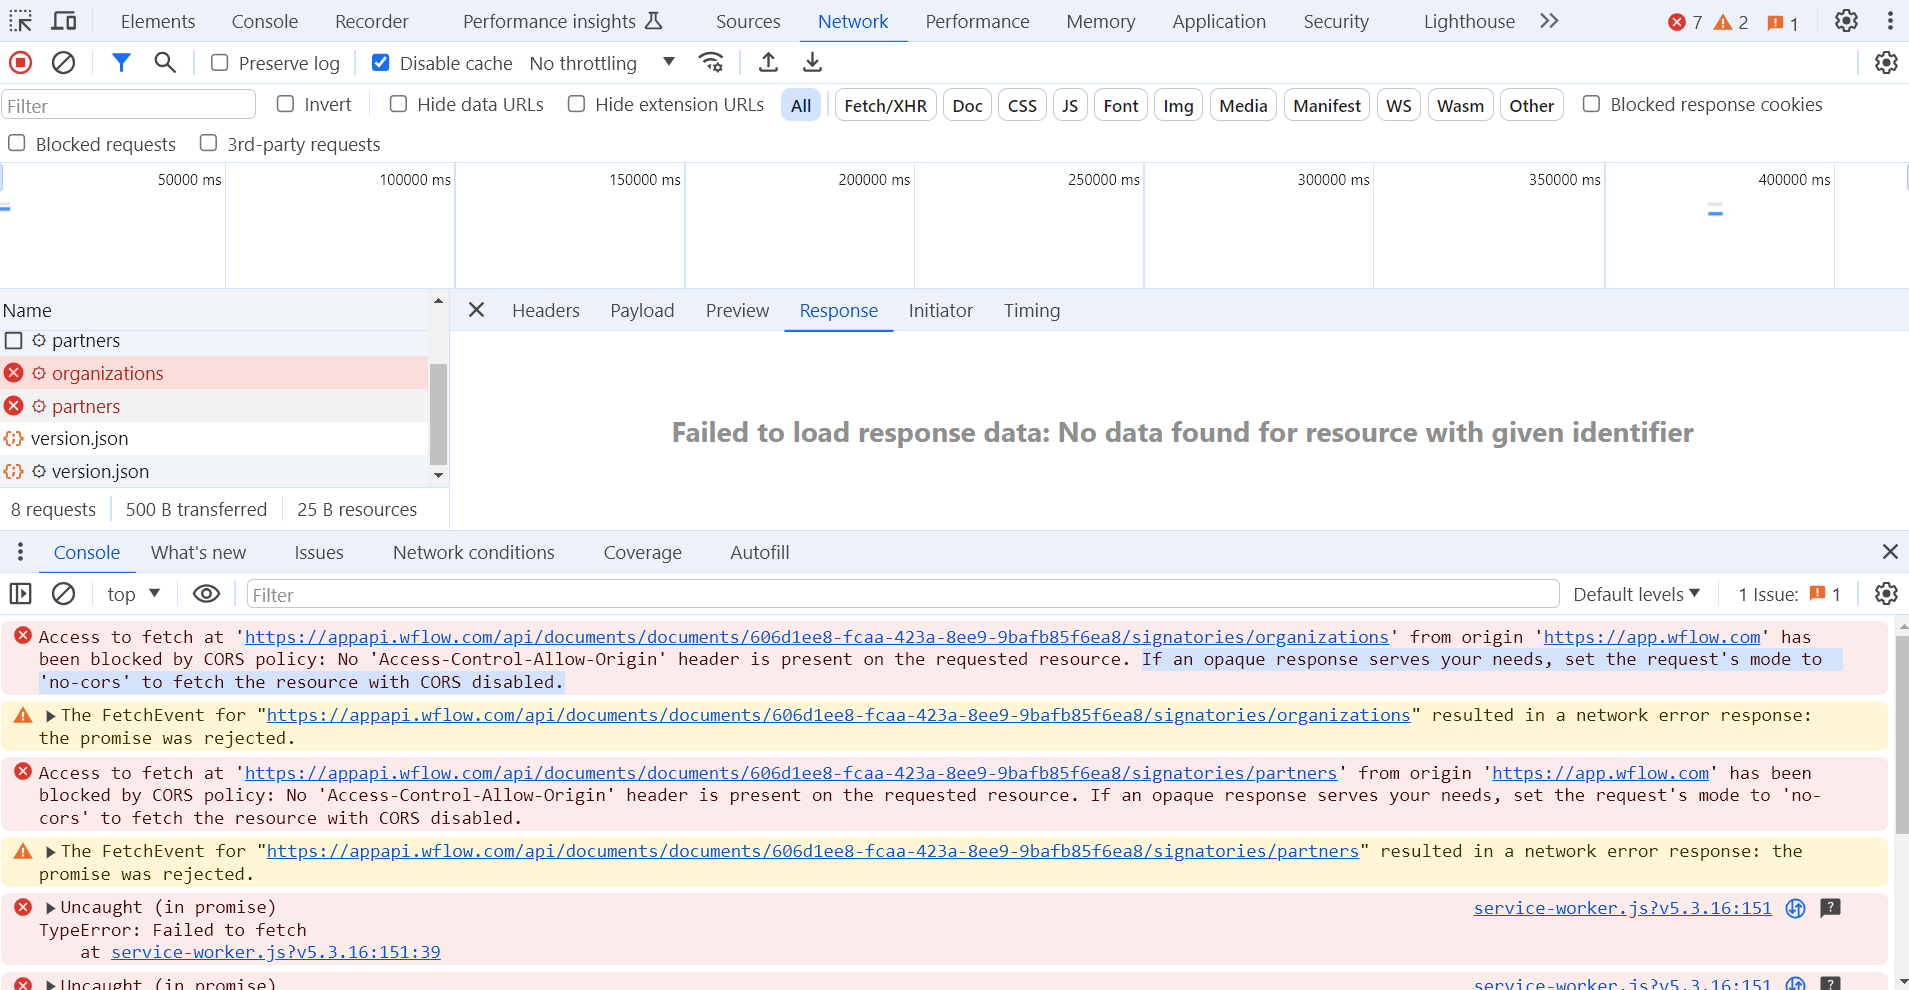
Task: Switch to the Headers tab
Action: tap(546, 310)
